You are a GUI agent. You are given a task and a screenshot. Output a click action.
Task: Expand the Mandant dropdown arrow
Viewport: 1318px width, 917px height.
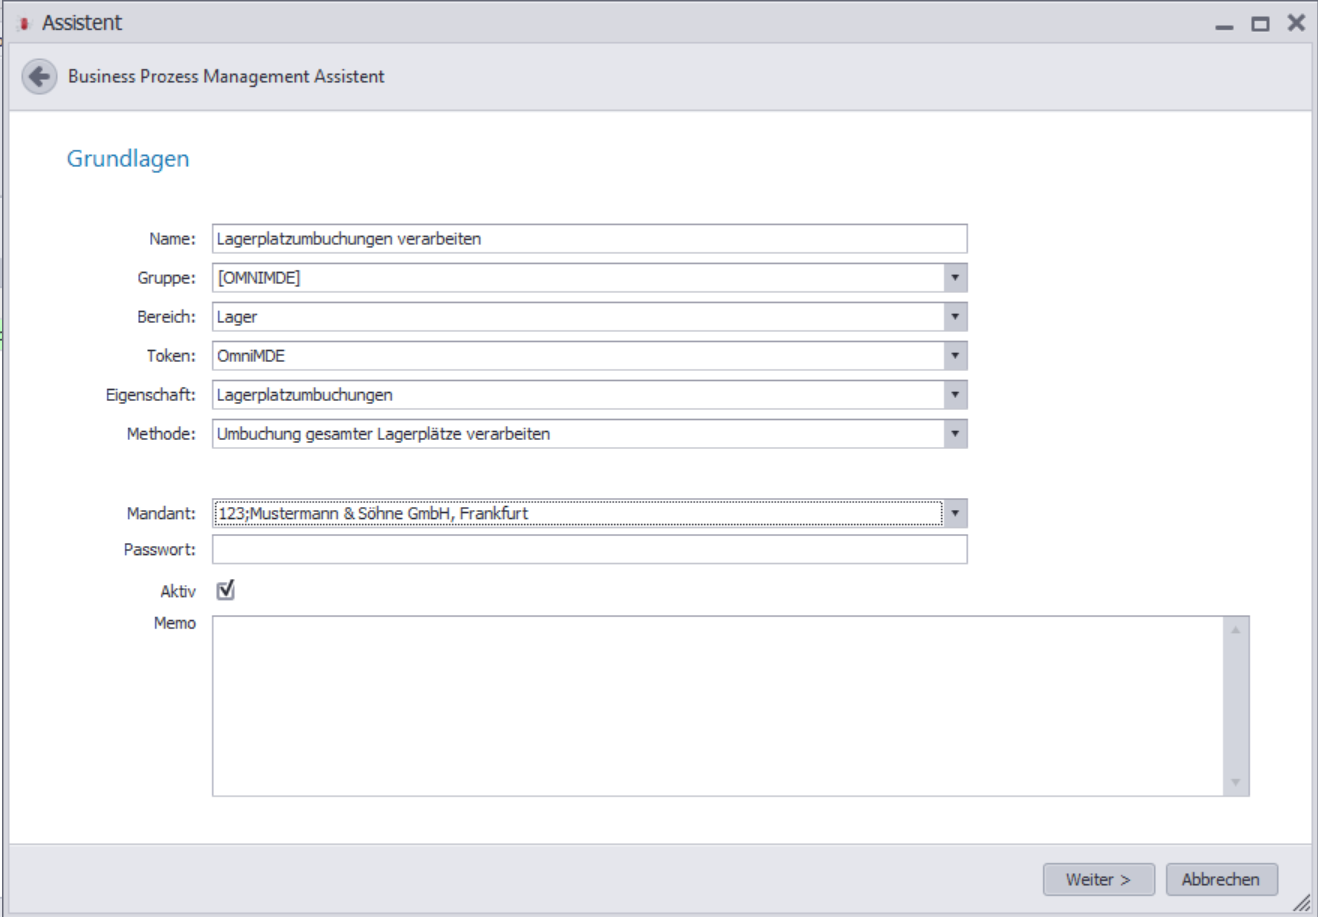point(955,514)
